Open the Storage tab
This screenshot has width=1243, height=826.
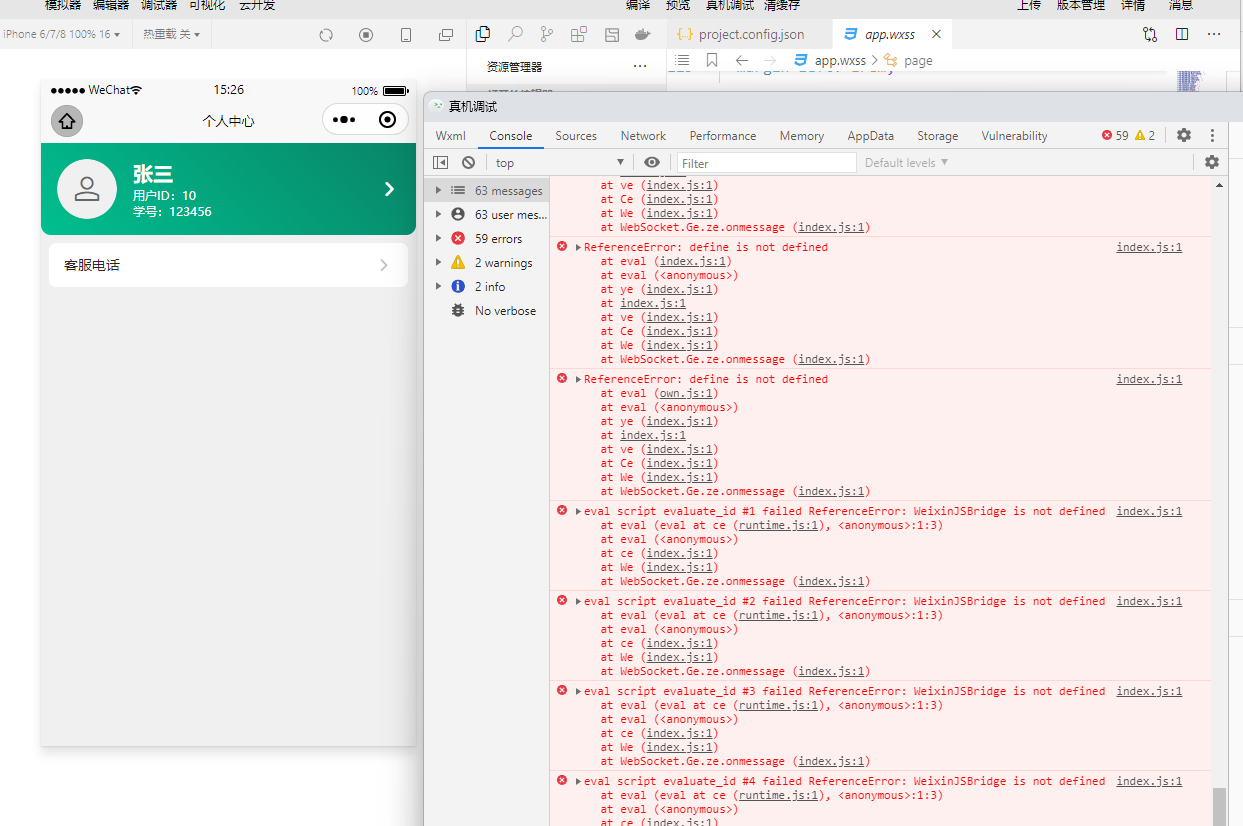pos(937,136)
